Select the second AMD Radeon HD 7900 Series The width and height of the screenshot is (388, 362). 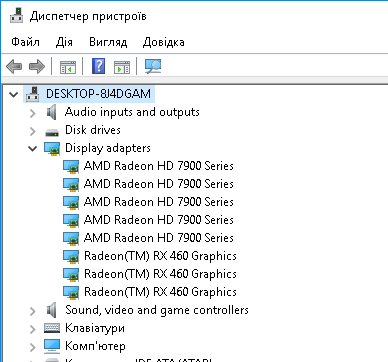(x=159, y=184)
